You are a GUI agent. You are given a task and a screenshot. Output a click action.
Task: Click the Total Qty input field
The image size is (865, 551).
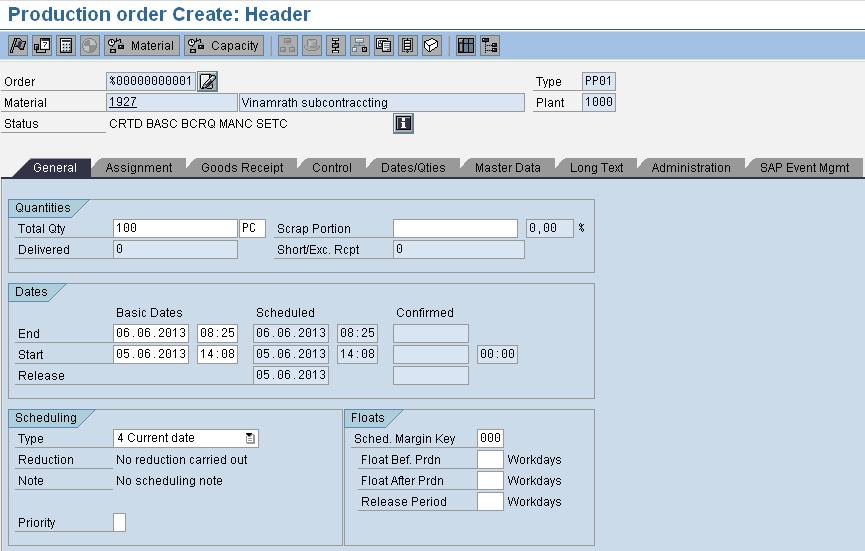[175, 228]
